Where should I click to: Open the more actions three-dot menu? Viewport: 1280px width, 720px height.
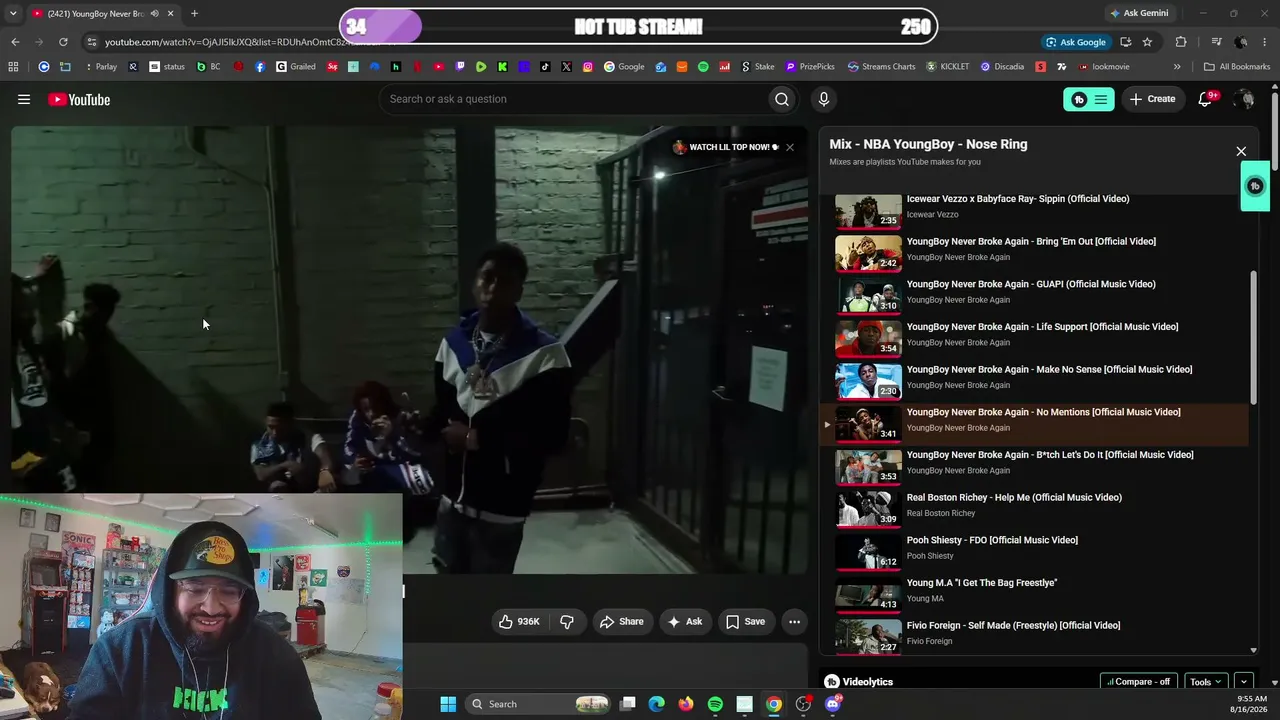tap(794, 622)
